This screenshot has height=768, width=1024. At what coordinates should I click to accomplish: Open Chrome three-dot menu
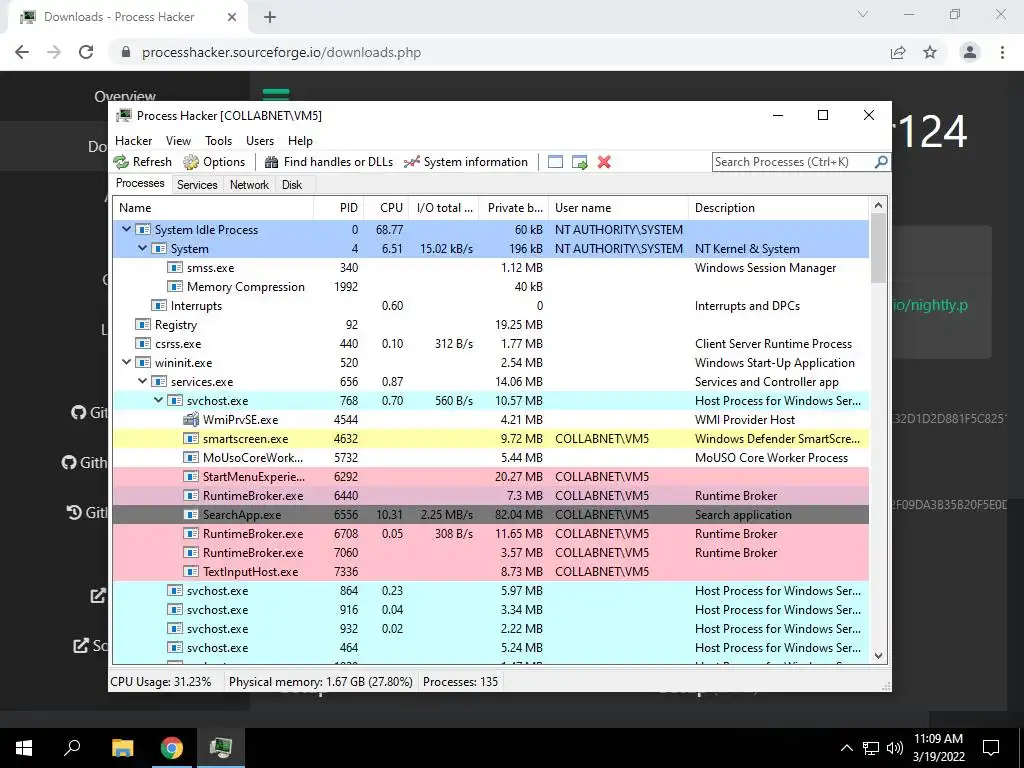(x=1002, y=52)
